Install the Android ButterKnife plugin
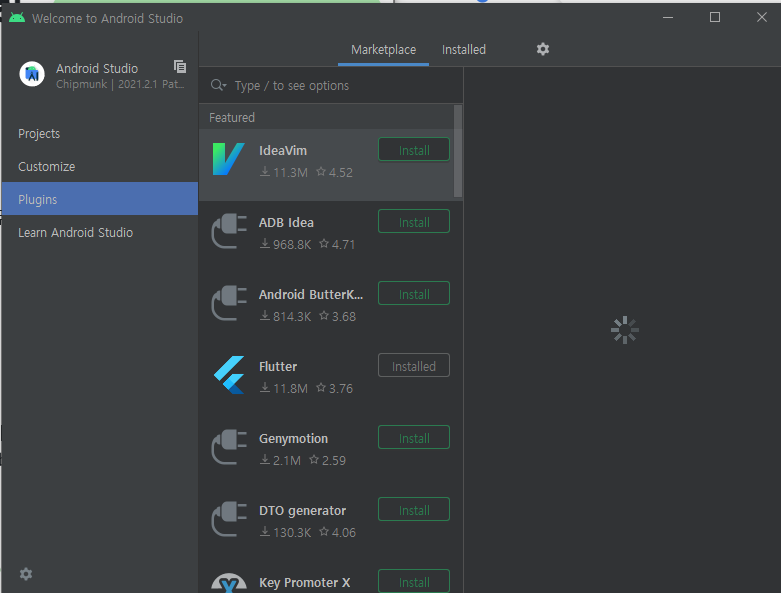781x593 pixels. 414,294
